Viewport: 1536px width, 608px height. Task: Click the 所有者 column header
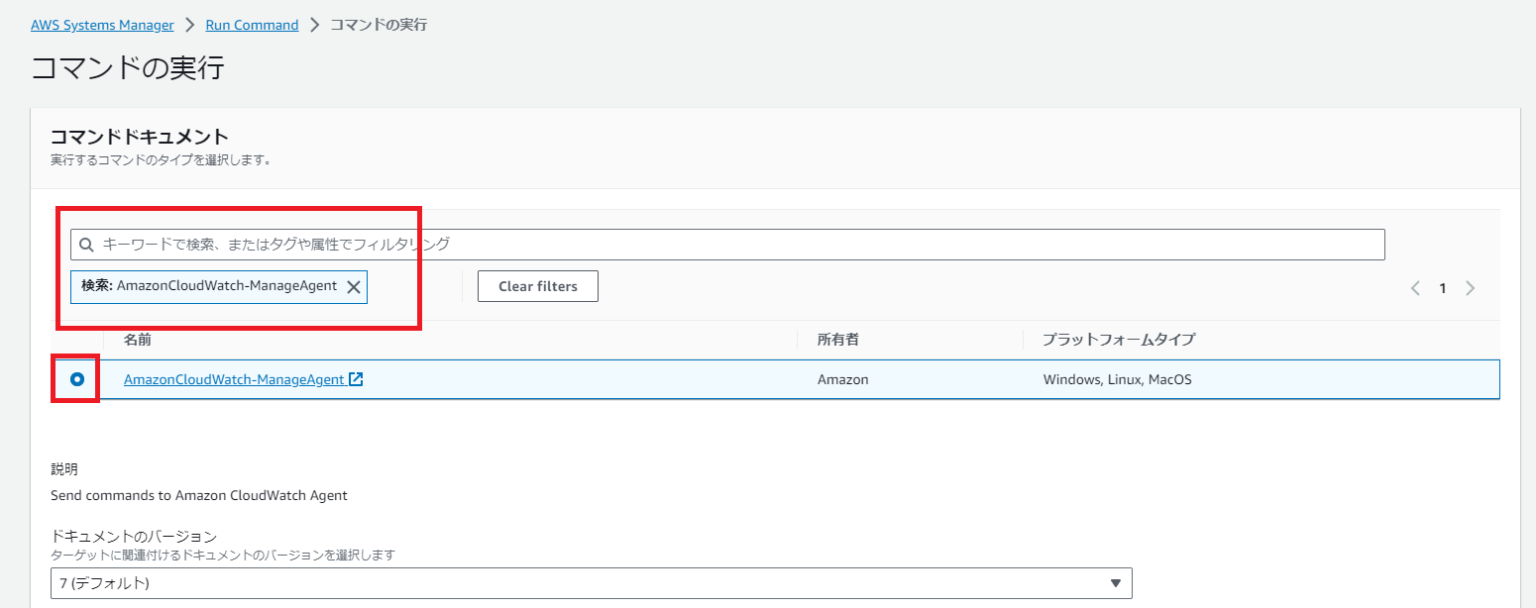point(838,339)
